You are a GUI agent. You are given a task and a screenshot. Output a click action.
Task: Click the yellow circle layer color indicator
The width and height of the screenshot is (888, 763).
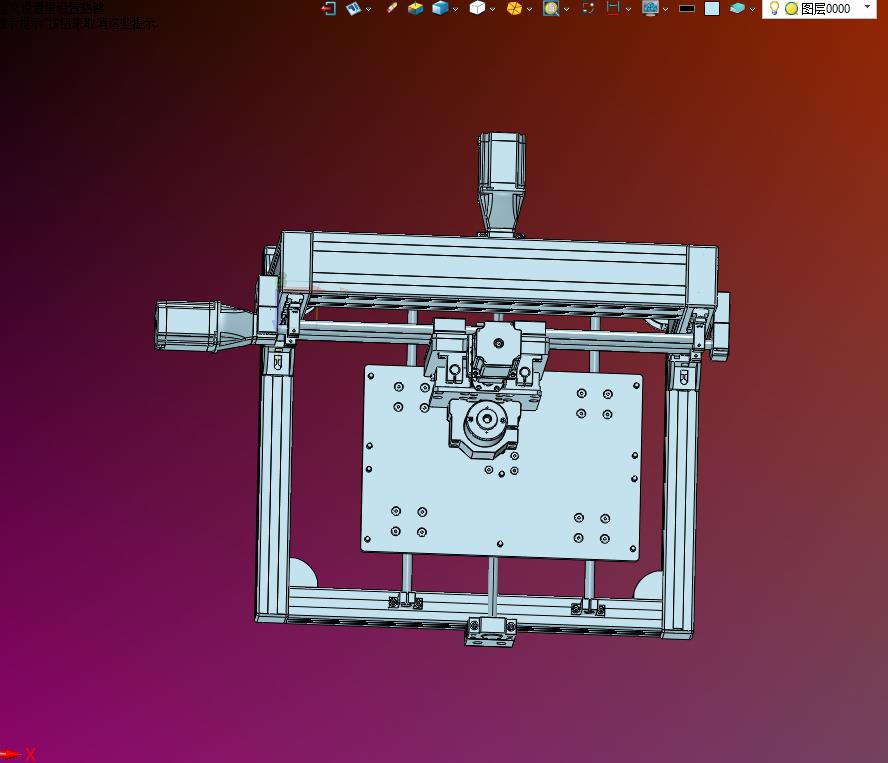click(x=791, y=8)
